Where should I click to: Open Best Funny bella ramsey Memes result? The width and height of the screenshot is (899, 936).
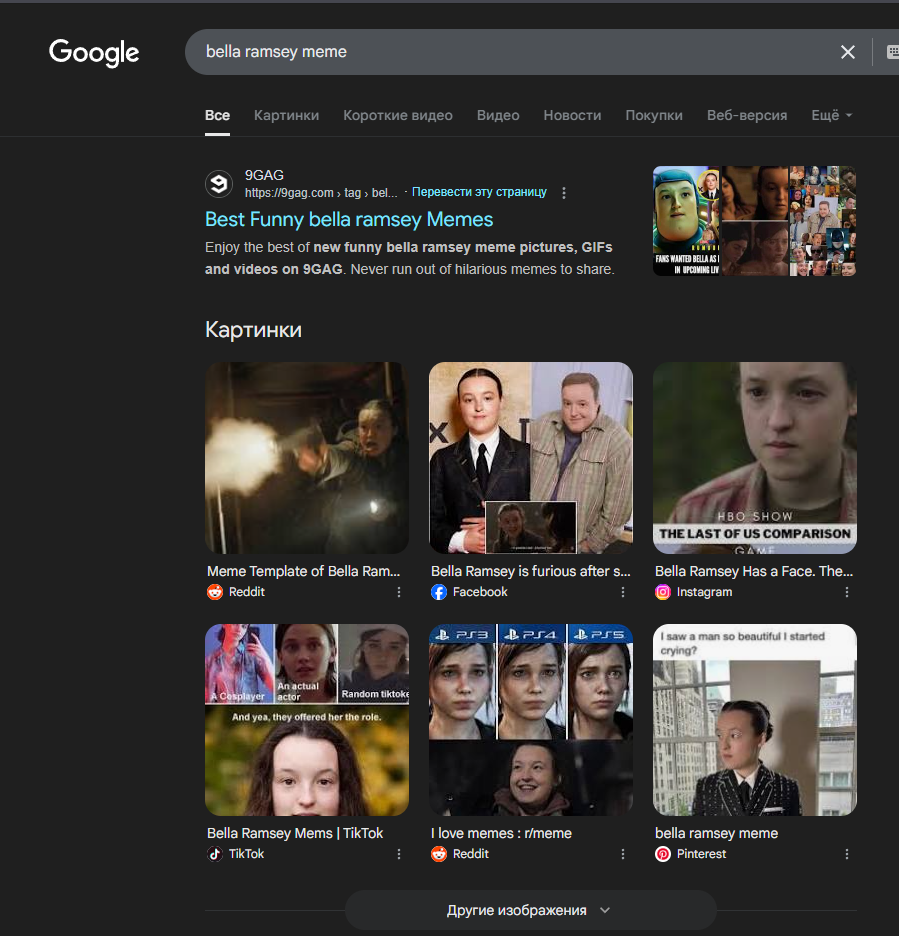(349, 220)
